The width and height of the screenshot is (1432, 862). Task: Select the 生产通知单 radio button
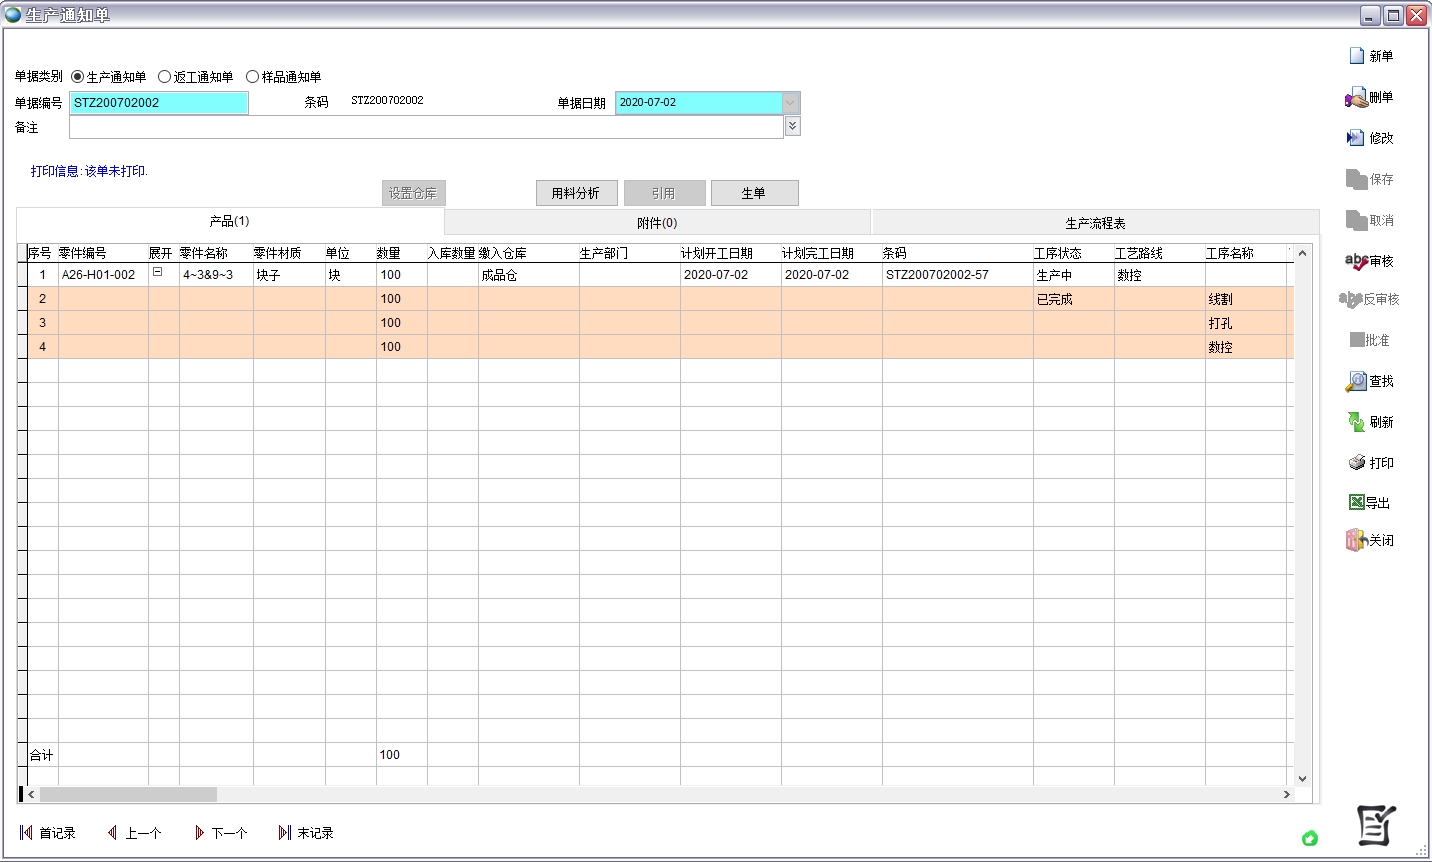tap(78, 77)
